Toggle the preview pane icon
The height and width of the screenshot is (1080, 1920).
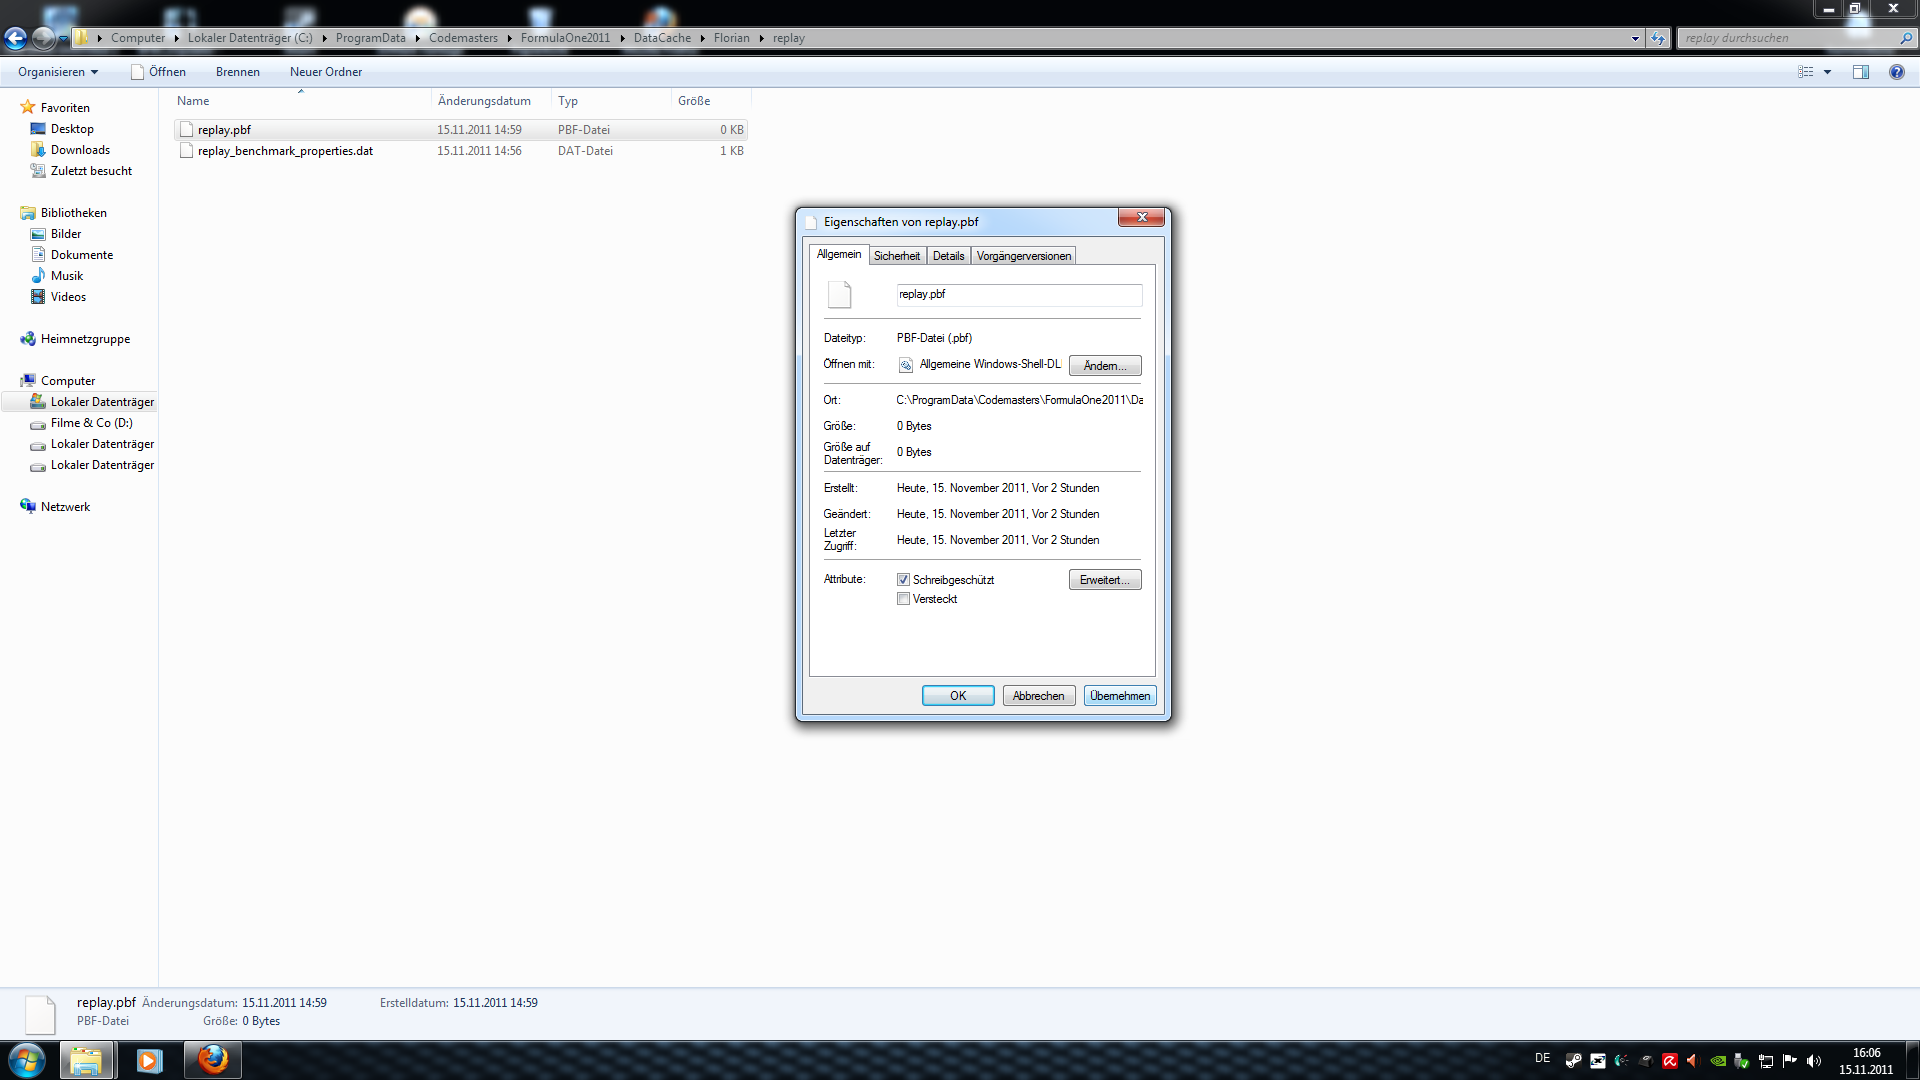pos(1860,72)
